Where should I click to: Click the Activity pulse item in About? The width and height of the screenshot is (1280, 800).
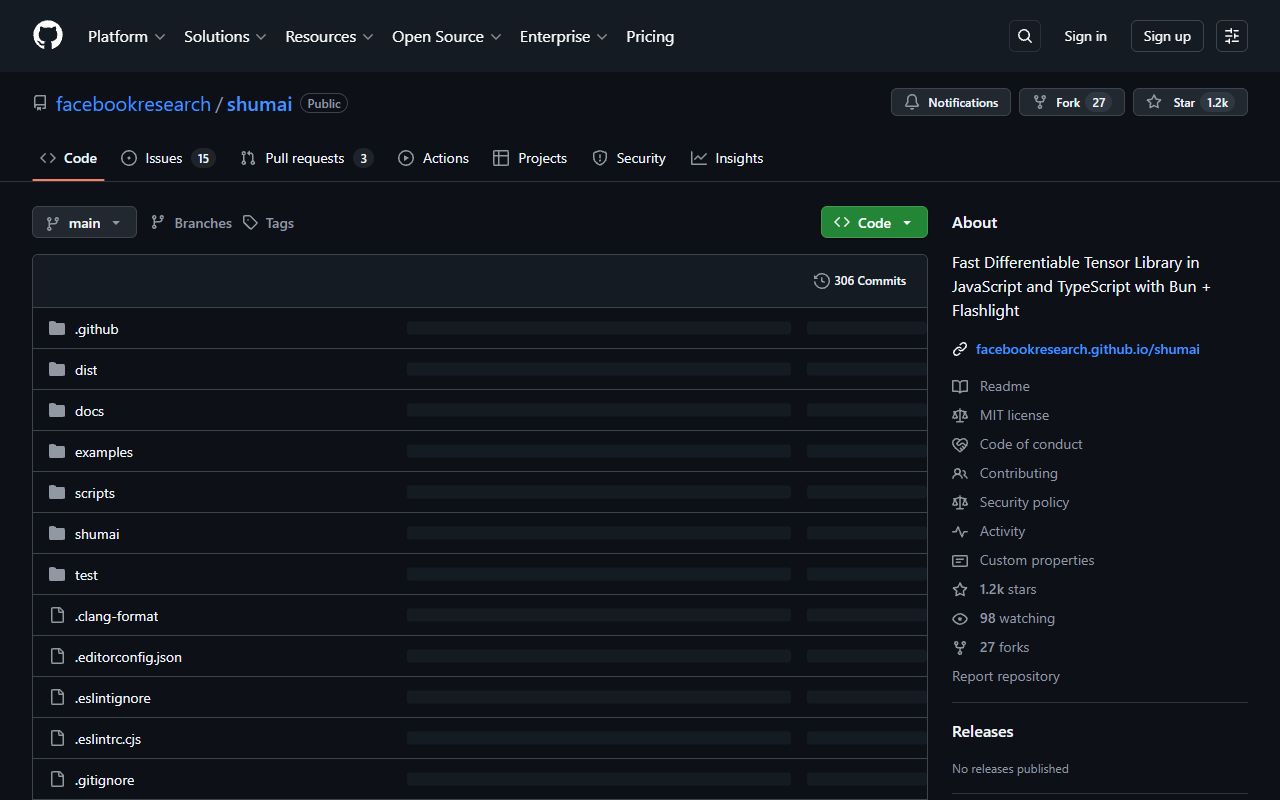pos(1001,531)
